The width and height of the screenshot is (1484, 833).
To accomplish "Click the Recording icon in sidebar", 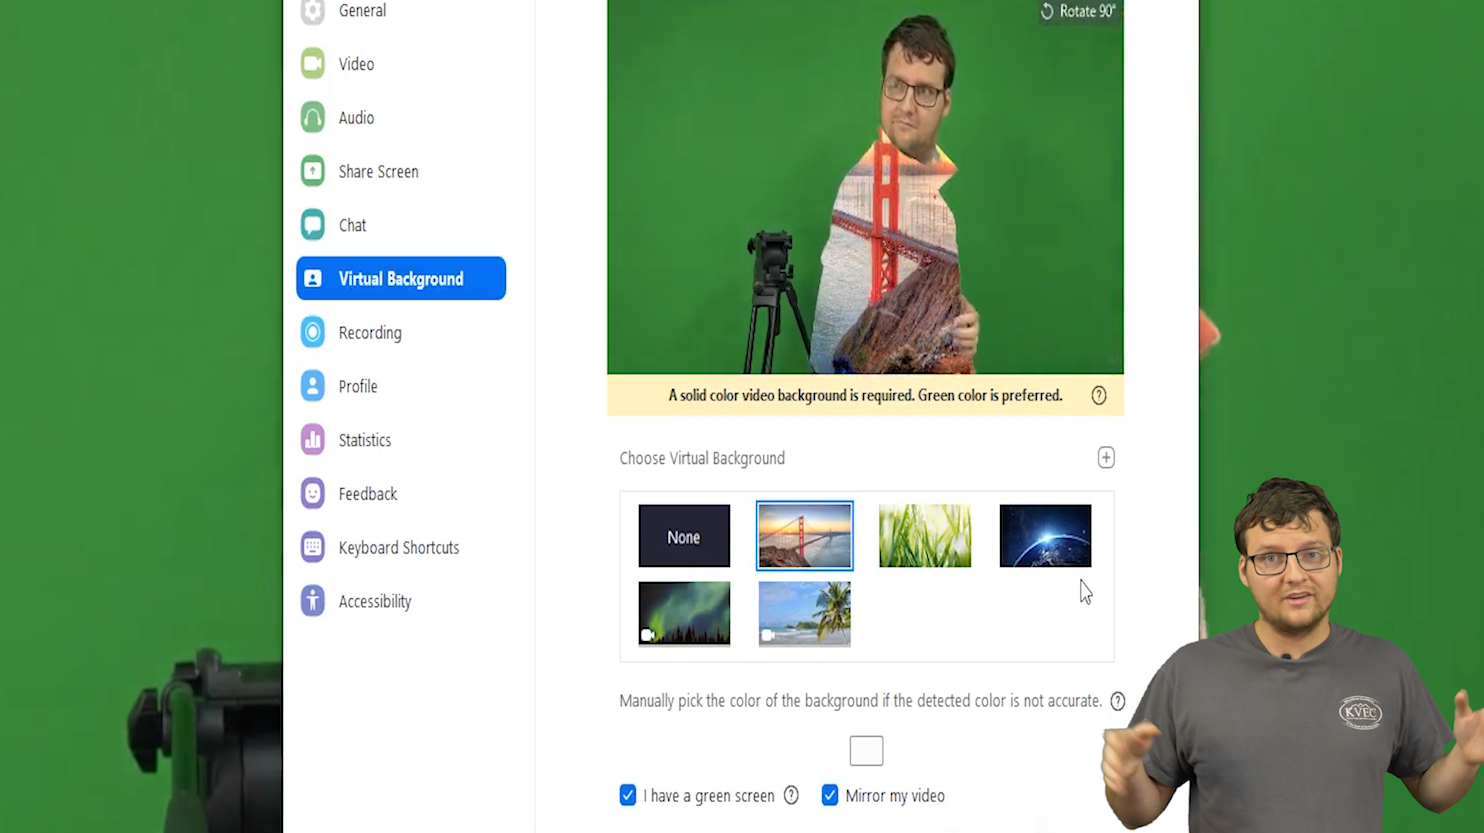I will [313, 332].
